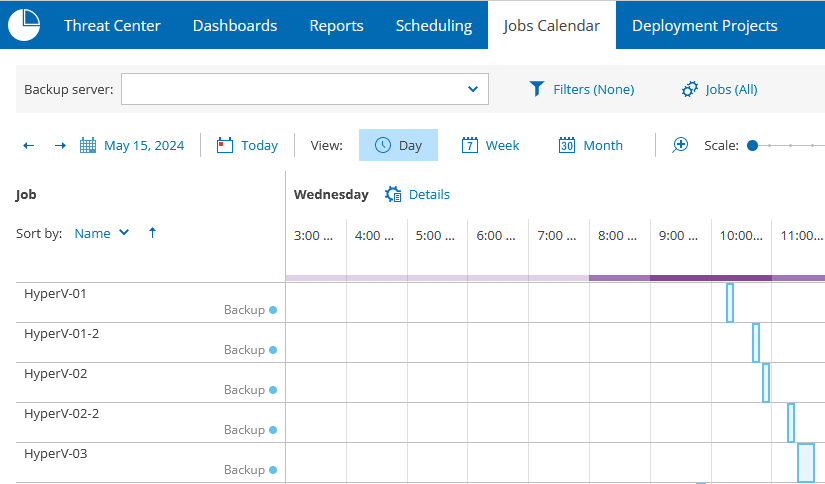
Task: Open the Deployment Projects tab
Action: pyautogui.click(x=705, y=25)
